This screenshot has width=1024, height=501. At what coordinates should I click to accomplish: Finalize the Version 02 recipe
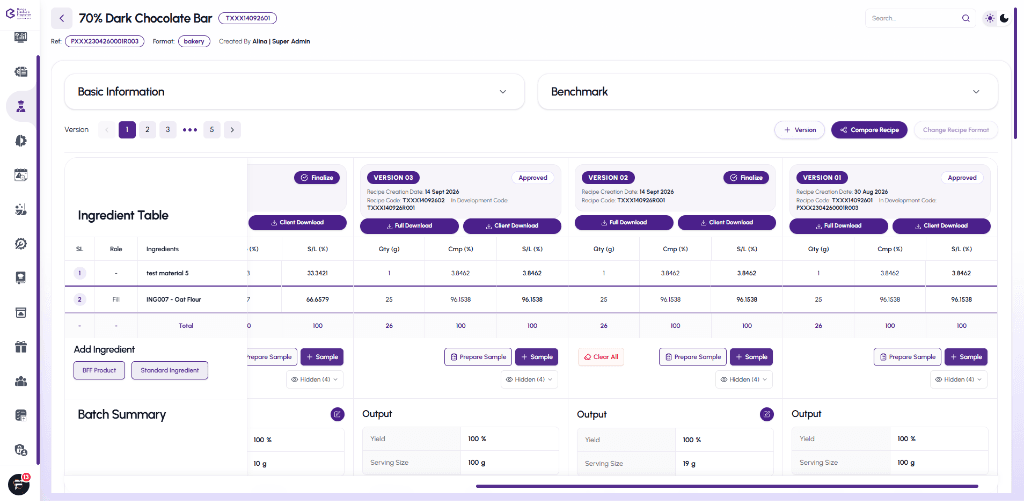(x=746, y=177)
